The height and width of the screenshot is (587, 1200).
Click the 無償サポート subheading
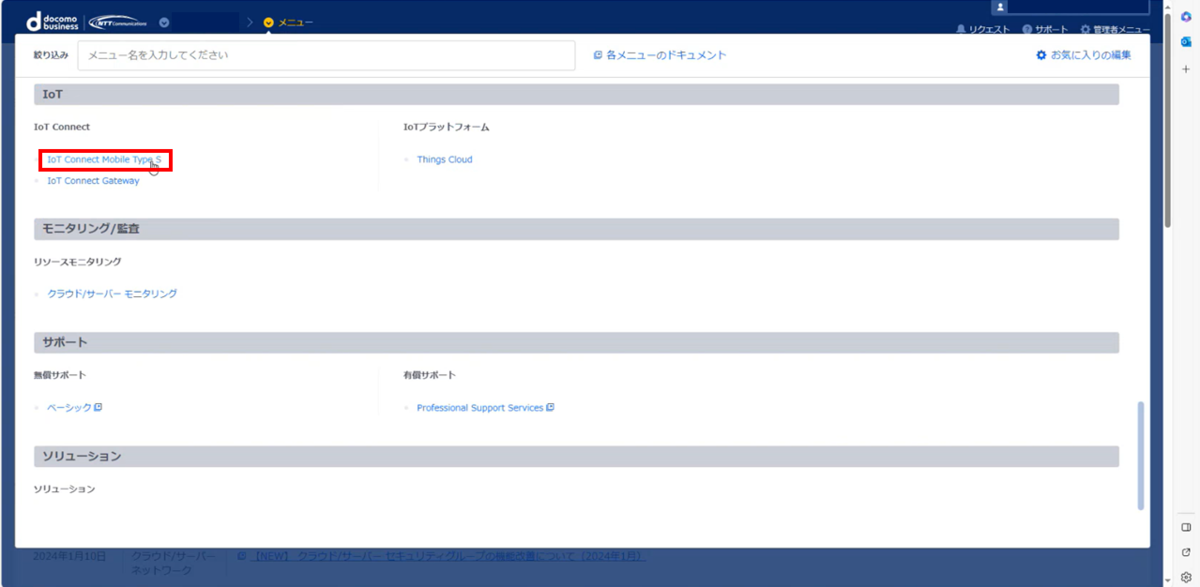[59, 375]
